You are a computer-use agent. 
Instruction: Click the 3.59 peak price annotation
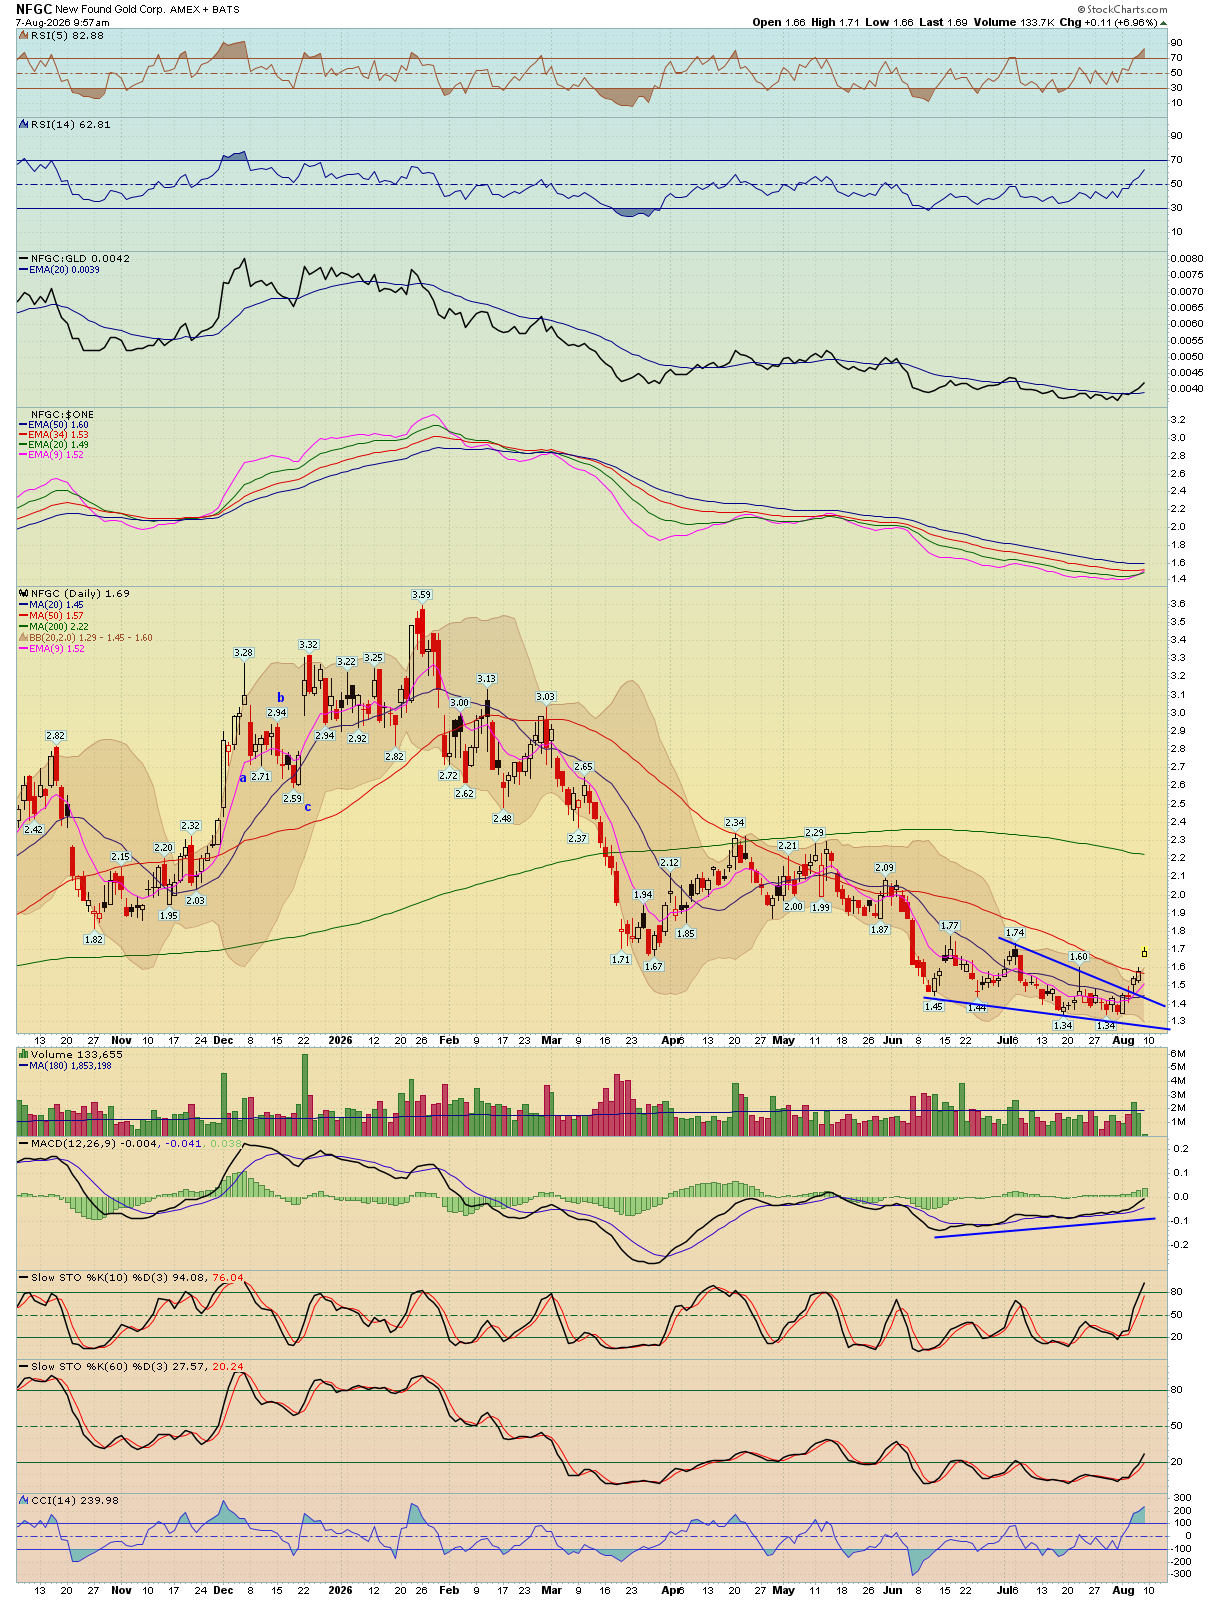421,595
